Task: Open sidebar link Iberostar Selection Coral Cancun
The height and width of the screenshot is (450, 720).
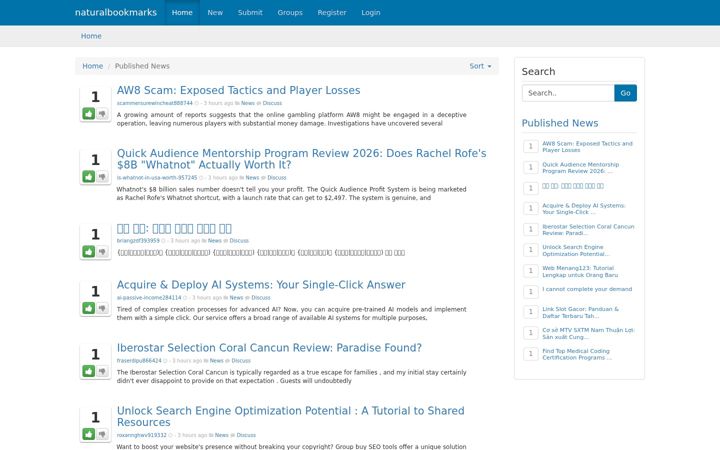Action: coord(588,230)
